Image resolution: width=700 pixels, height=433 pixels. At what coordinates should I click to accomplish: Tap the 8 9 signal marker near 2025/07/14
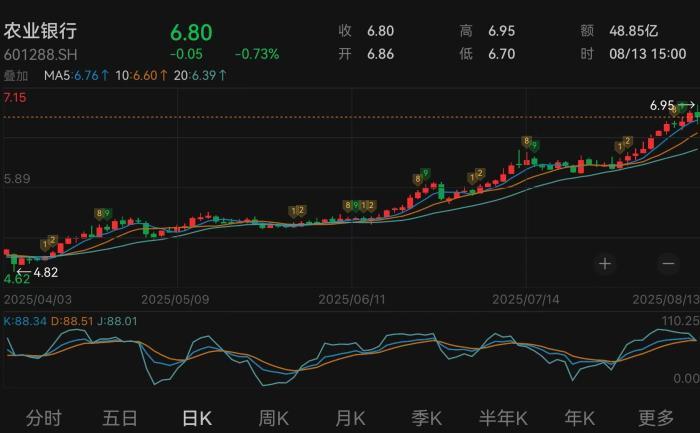530,143
